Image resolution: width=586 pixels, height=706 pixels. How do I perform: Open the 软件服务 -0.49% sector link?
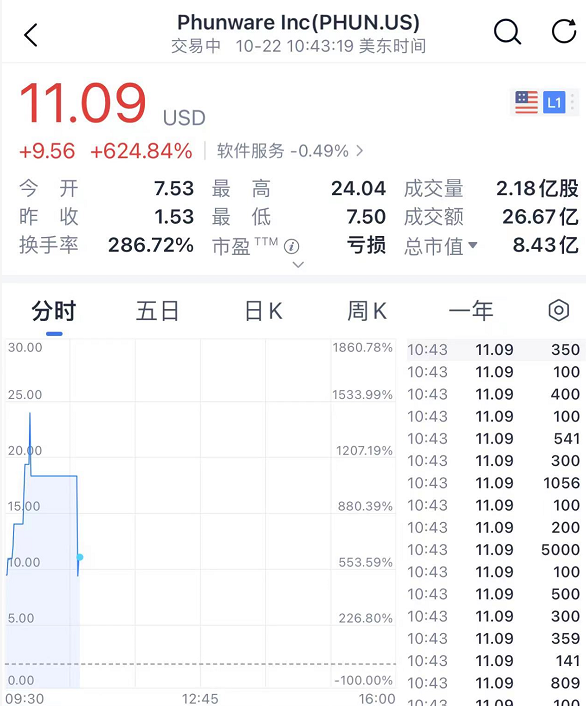(x=290, y=151)
